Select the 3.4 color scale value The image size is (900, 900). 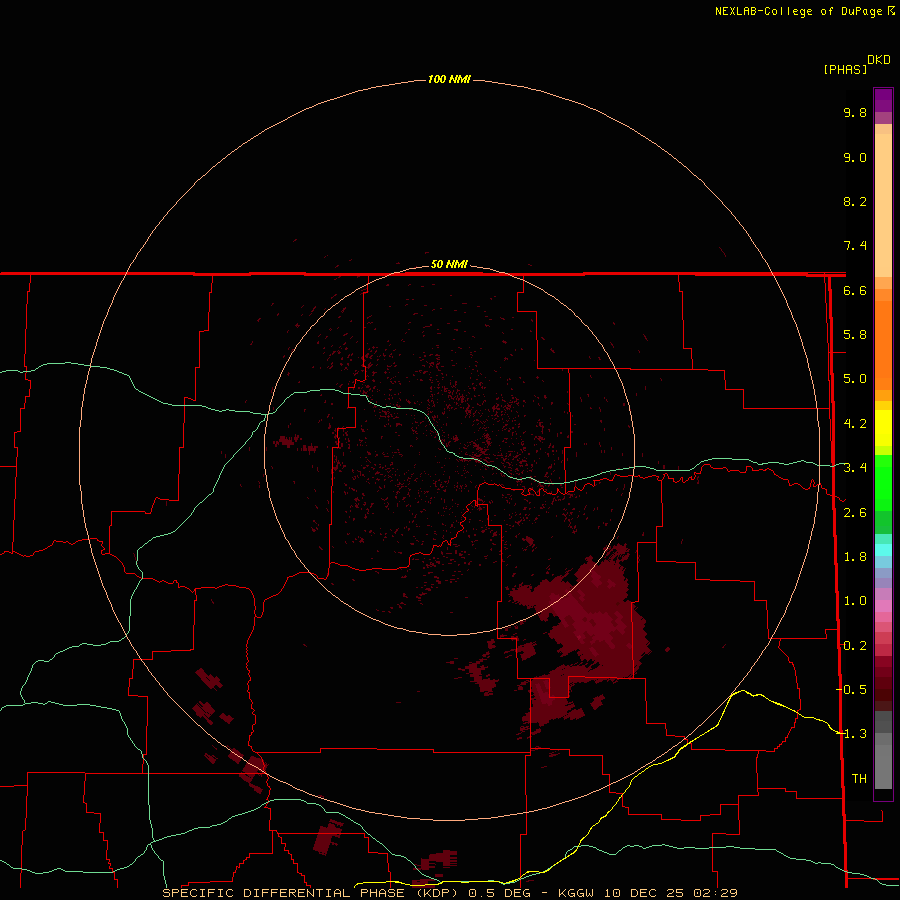click(855, 468)
